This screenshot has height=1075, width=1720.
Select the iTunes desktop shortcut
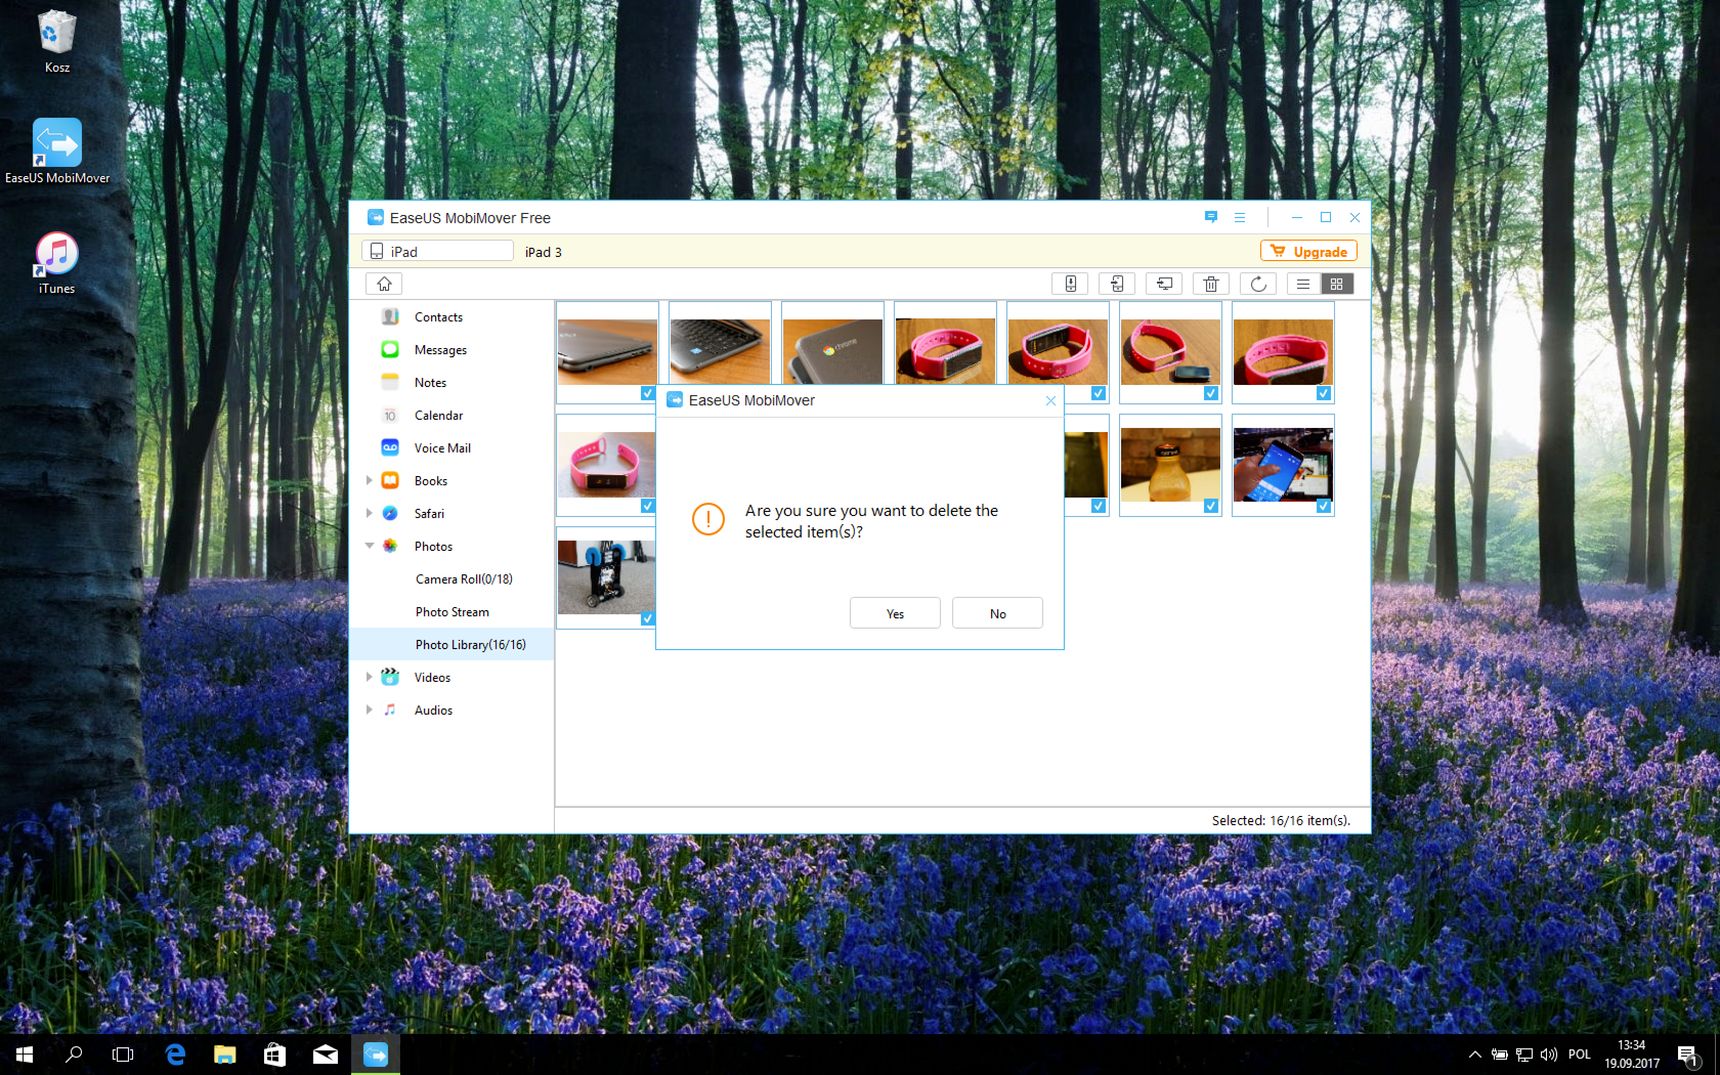(57, 263)
